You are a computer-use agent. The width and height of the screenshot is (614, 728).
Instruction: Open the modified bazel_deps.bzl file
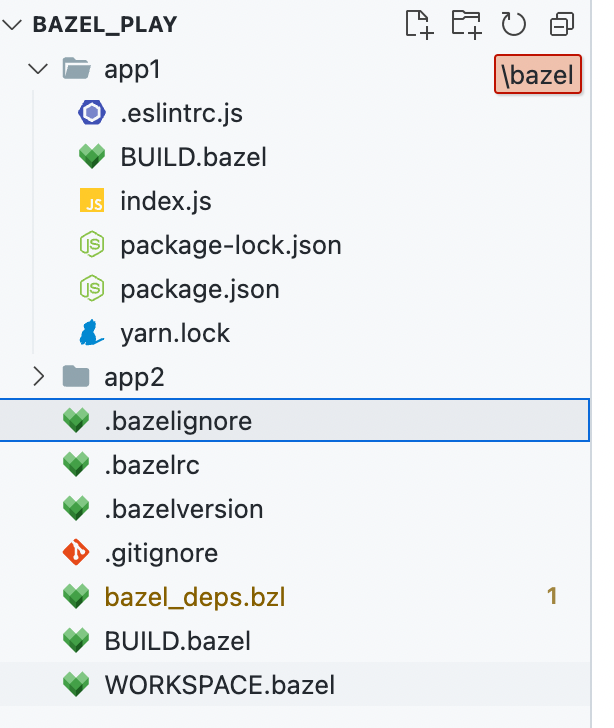tap(195, 597)
